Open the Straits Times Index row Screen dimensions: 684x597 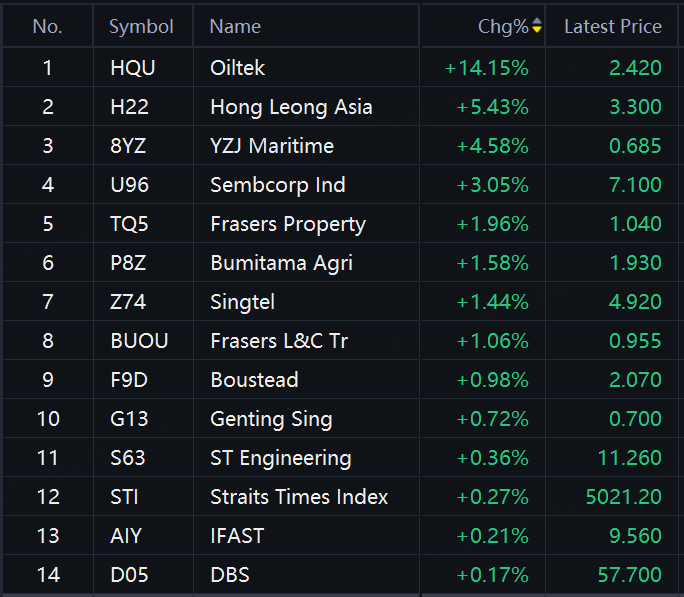pos(340,497)
